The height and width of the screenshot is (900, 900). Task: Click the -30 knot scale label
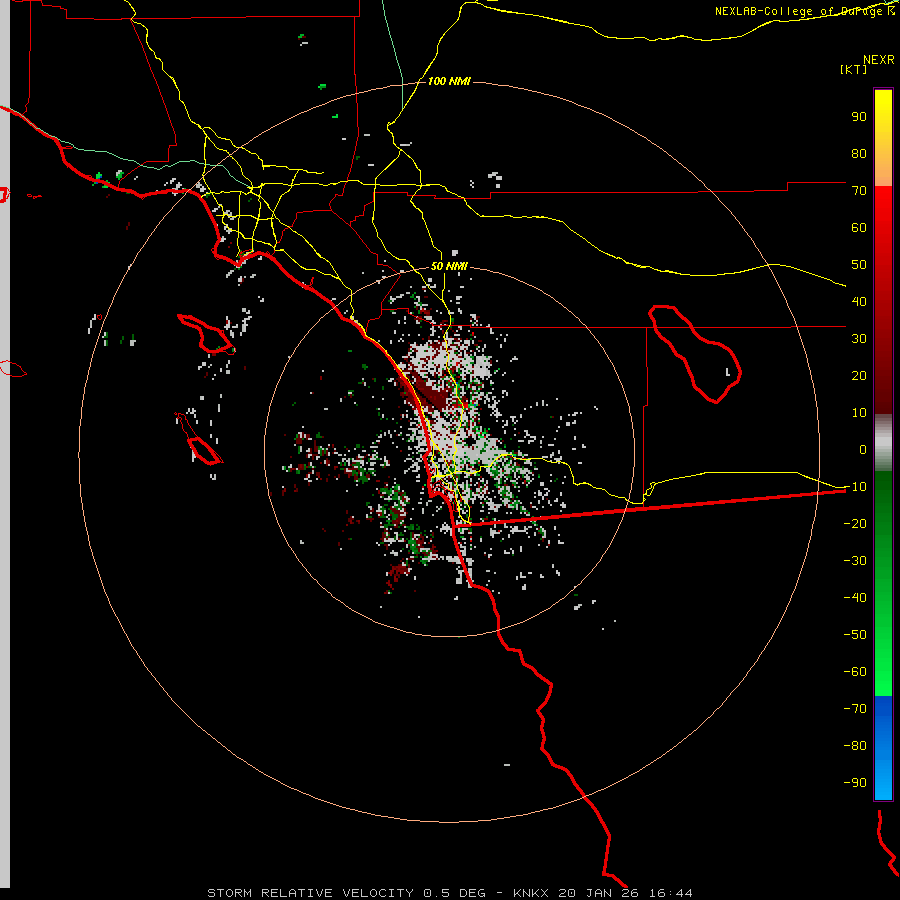[855, 561]
